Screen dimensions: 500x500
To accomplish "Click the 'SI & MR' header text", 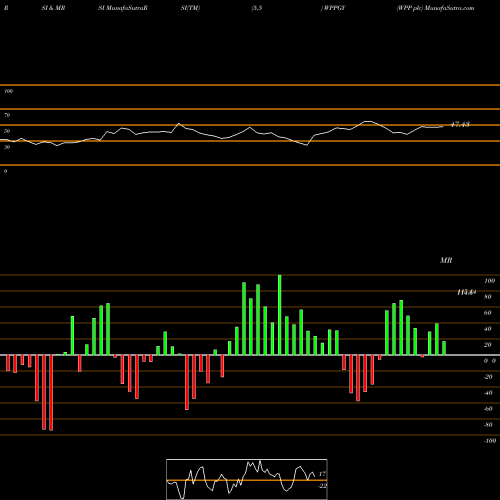I will coord(53,8).
